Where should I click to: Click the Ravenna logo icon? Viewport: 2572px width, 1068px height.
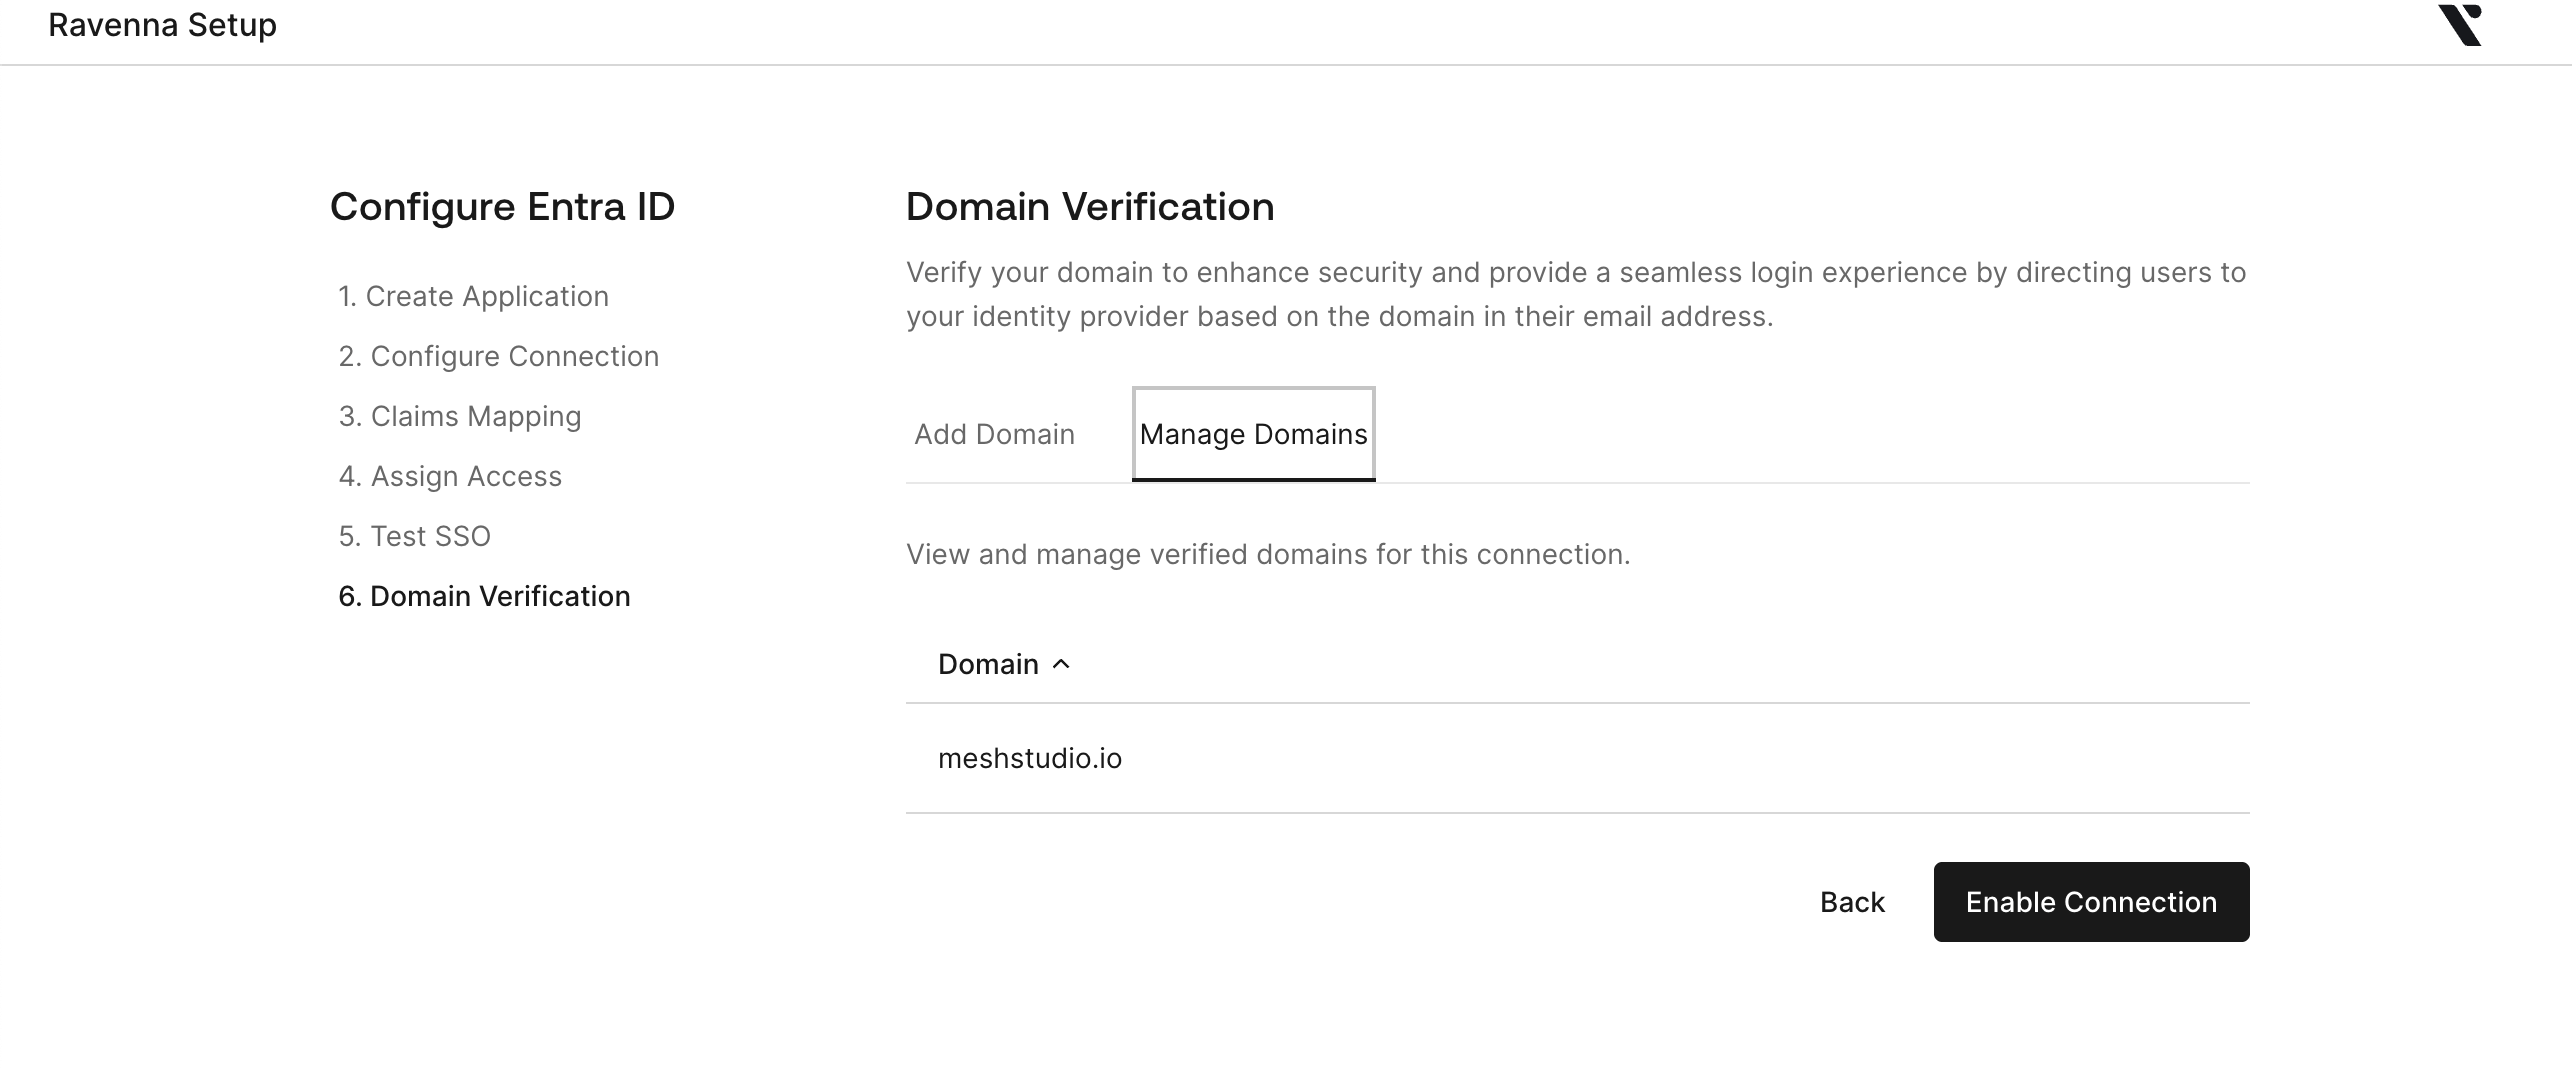(x=2459, y=26)
